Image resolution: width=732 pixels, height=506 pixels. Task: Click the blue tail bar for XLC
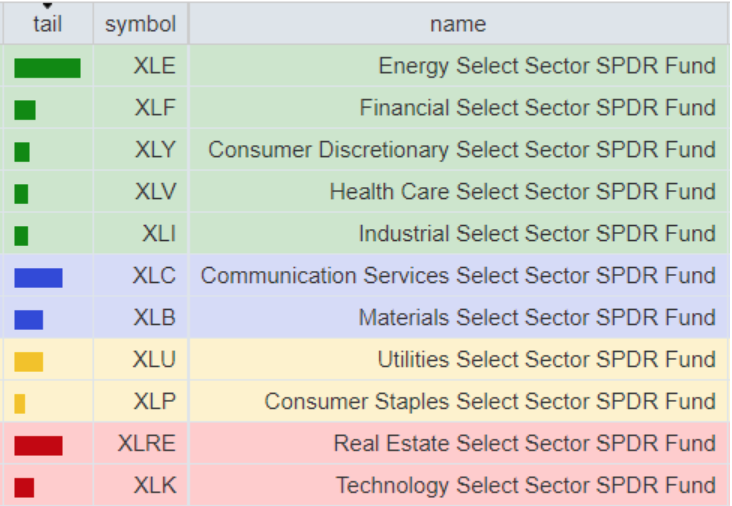38,278
